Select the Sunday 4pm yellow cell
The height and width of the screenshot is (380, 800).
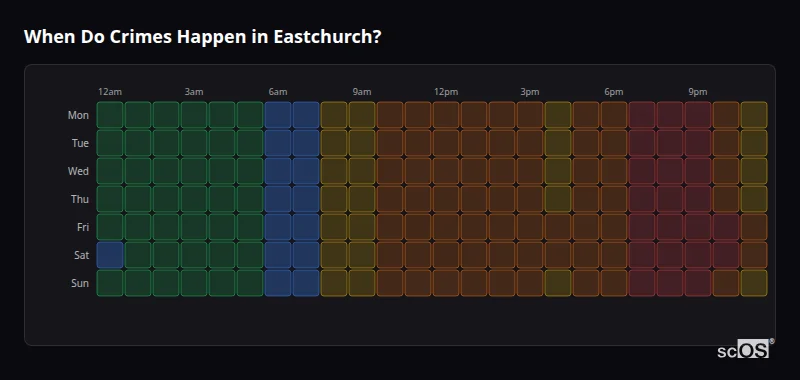[x=558, y=283]
